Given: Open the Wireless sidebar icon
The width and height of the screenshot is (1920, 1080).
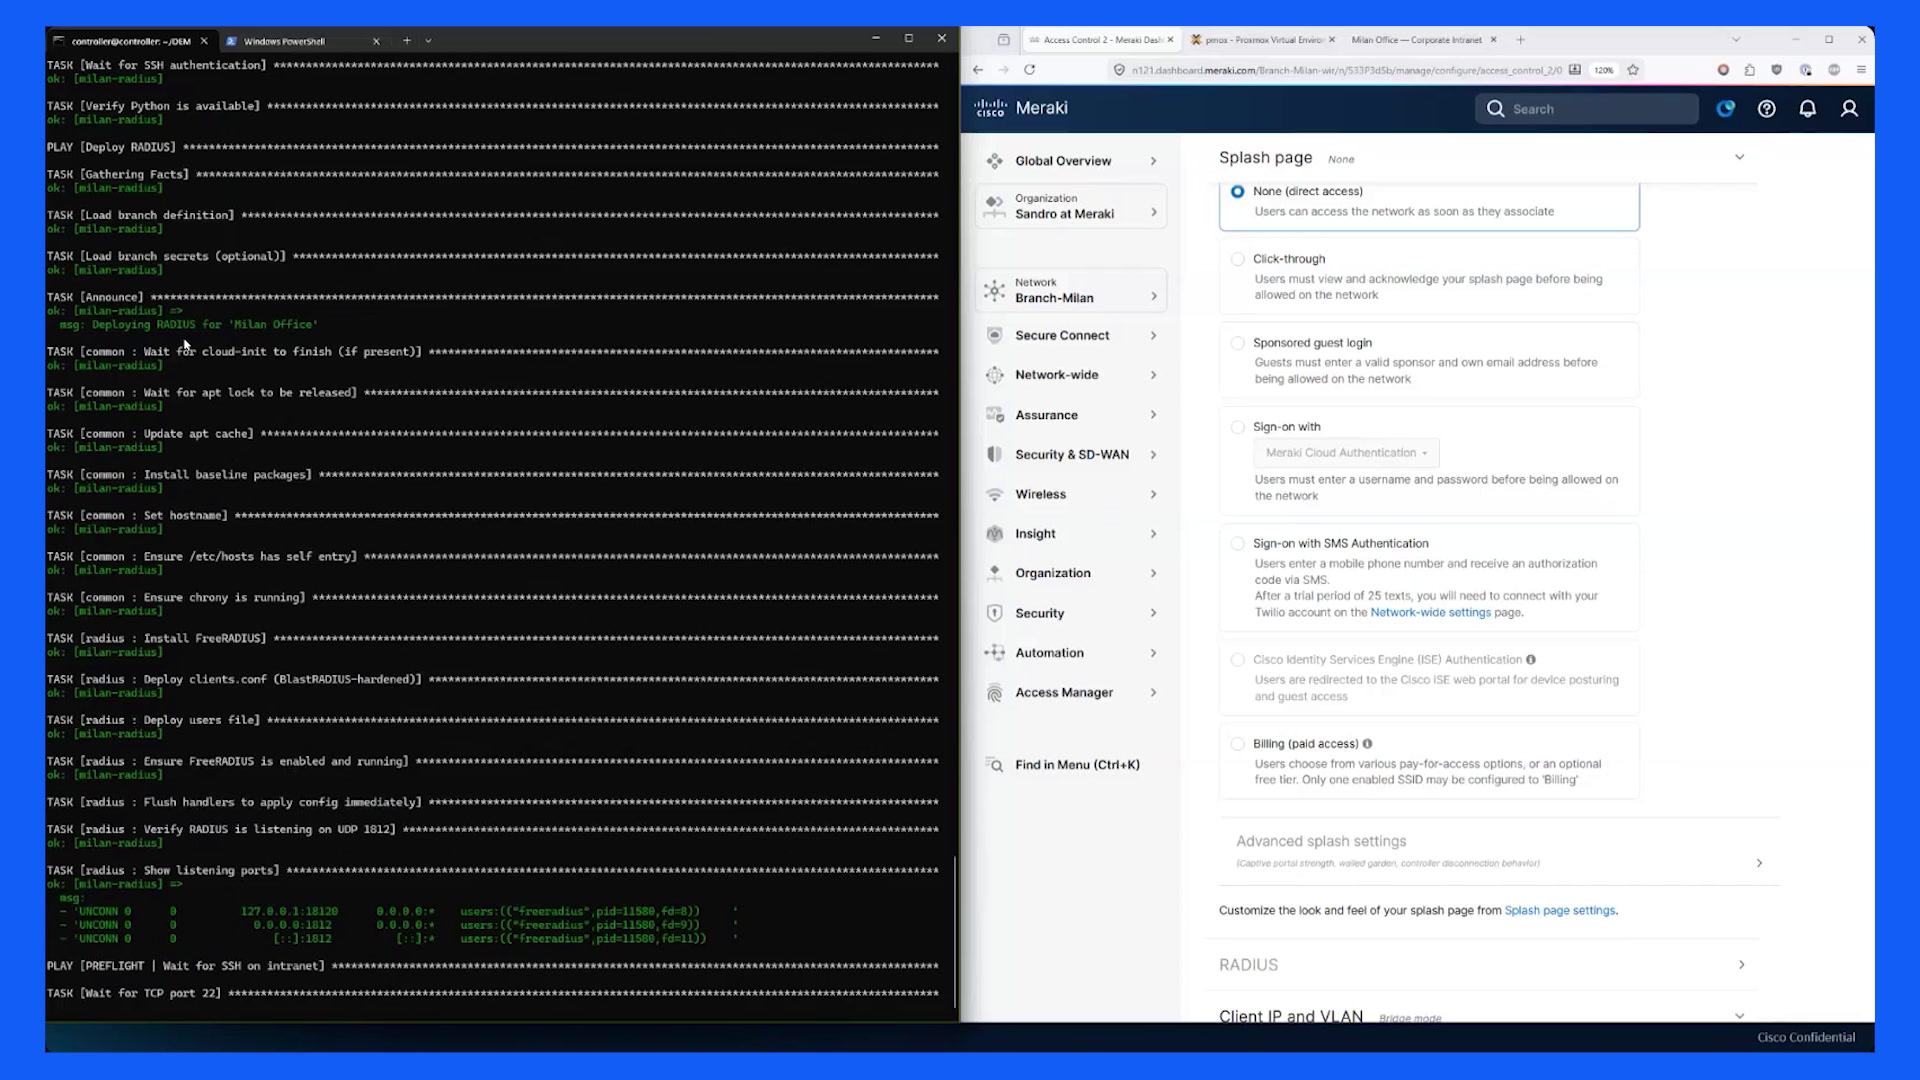Looking at the screenshot, I should 994,494.
